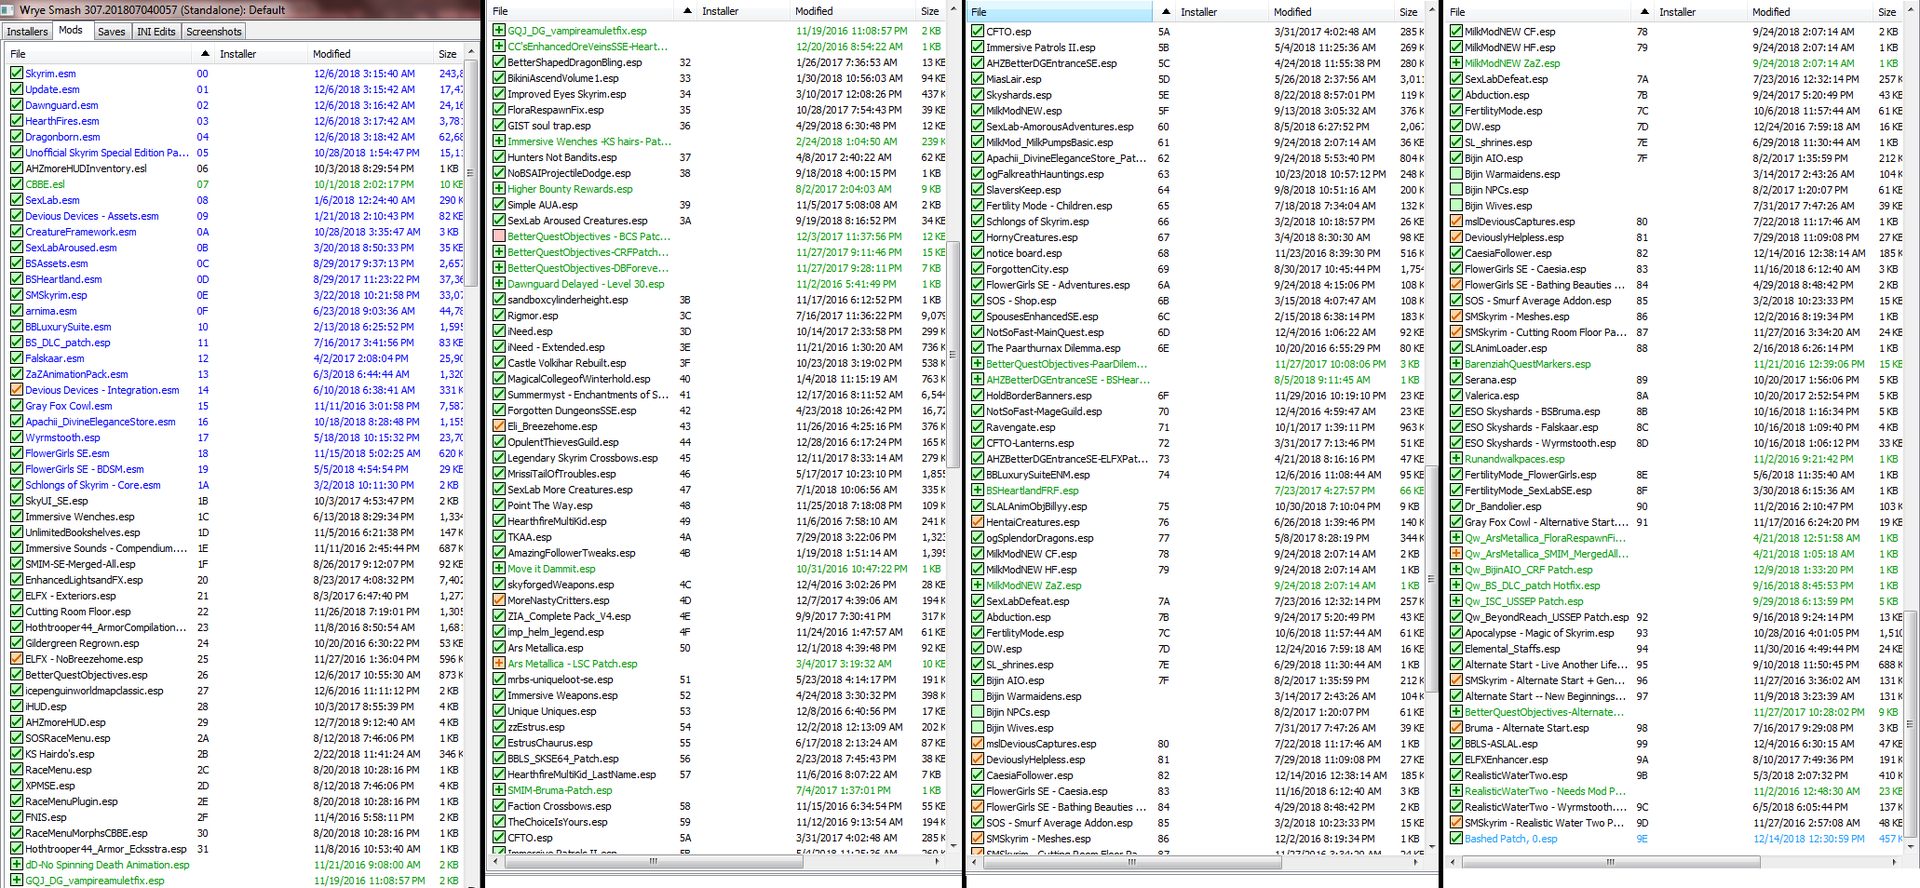Toggle zzEstrus.esp checkbox
Screen dimensions: 1920x888
coord(499,727)
